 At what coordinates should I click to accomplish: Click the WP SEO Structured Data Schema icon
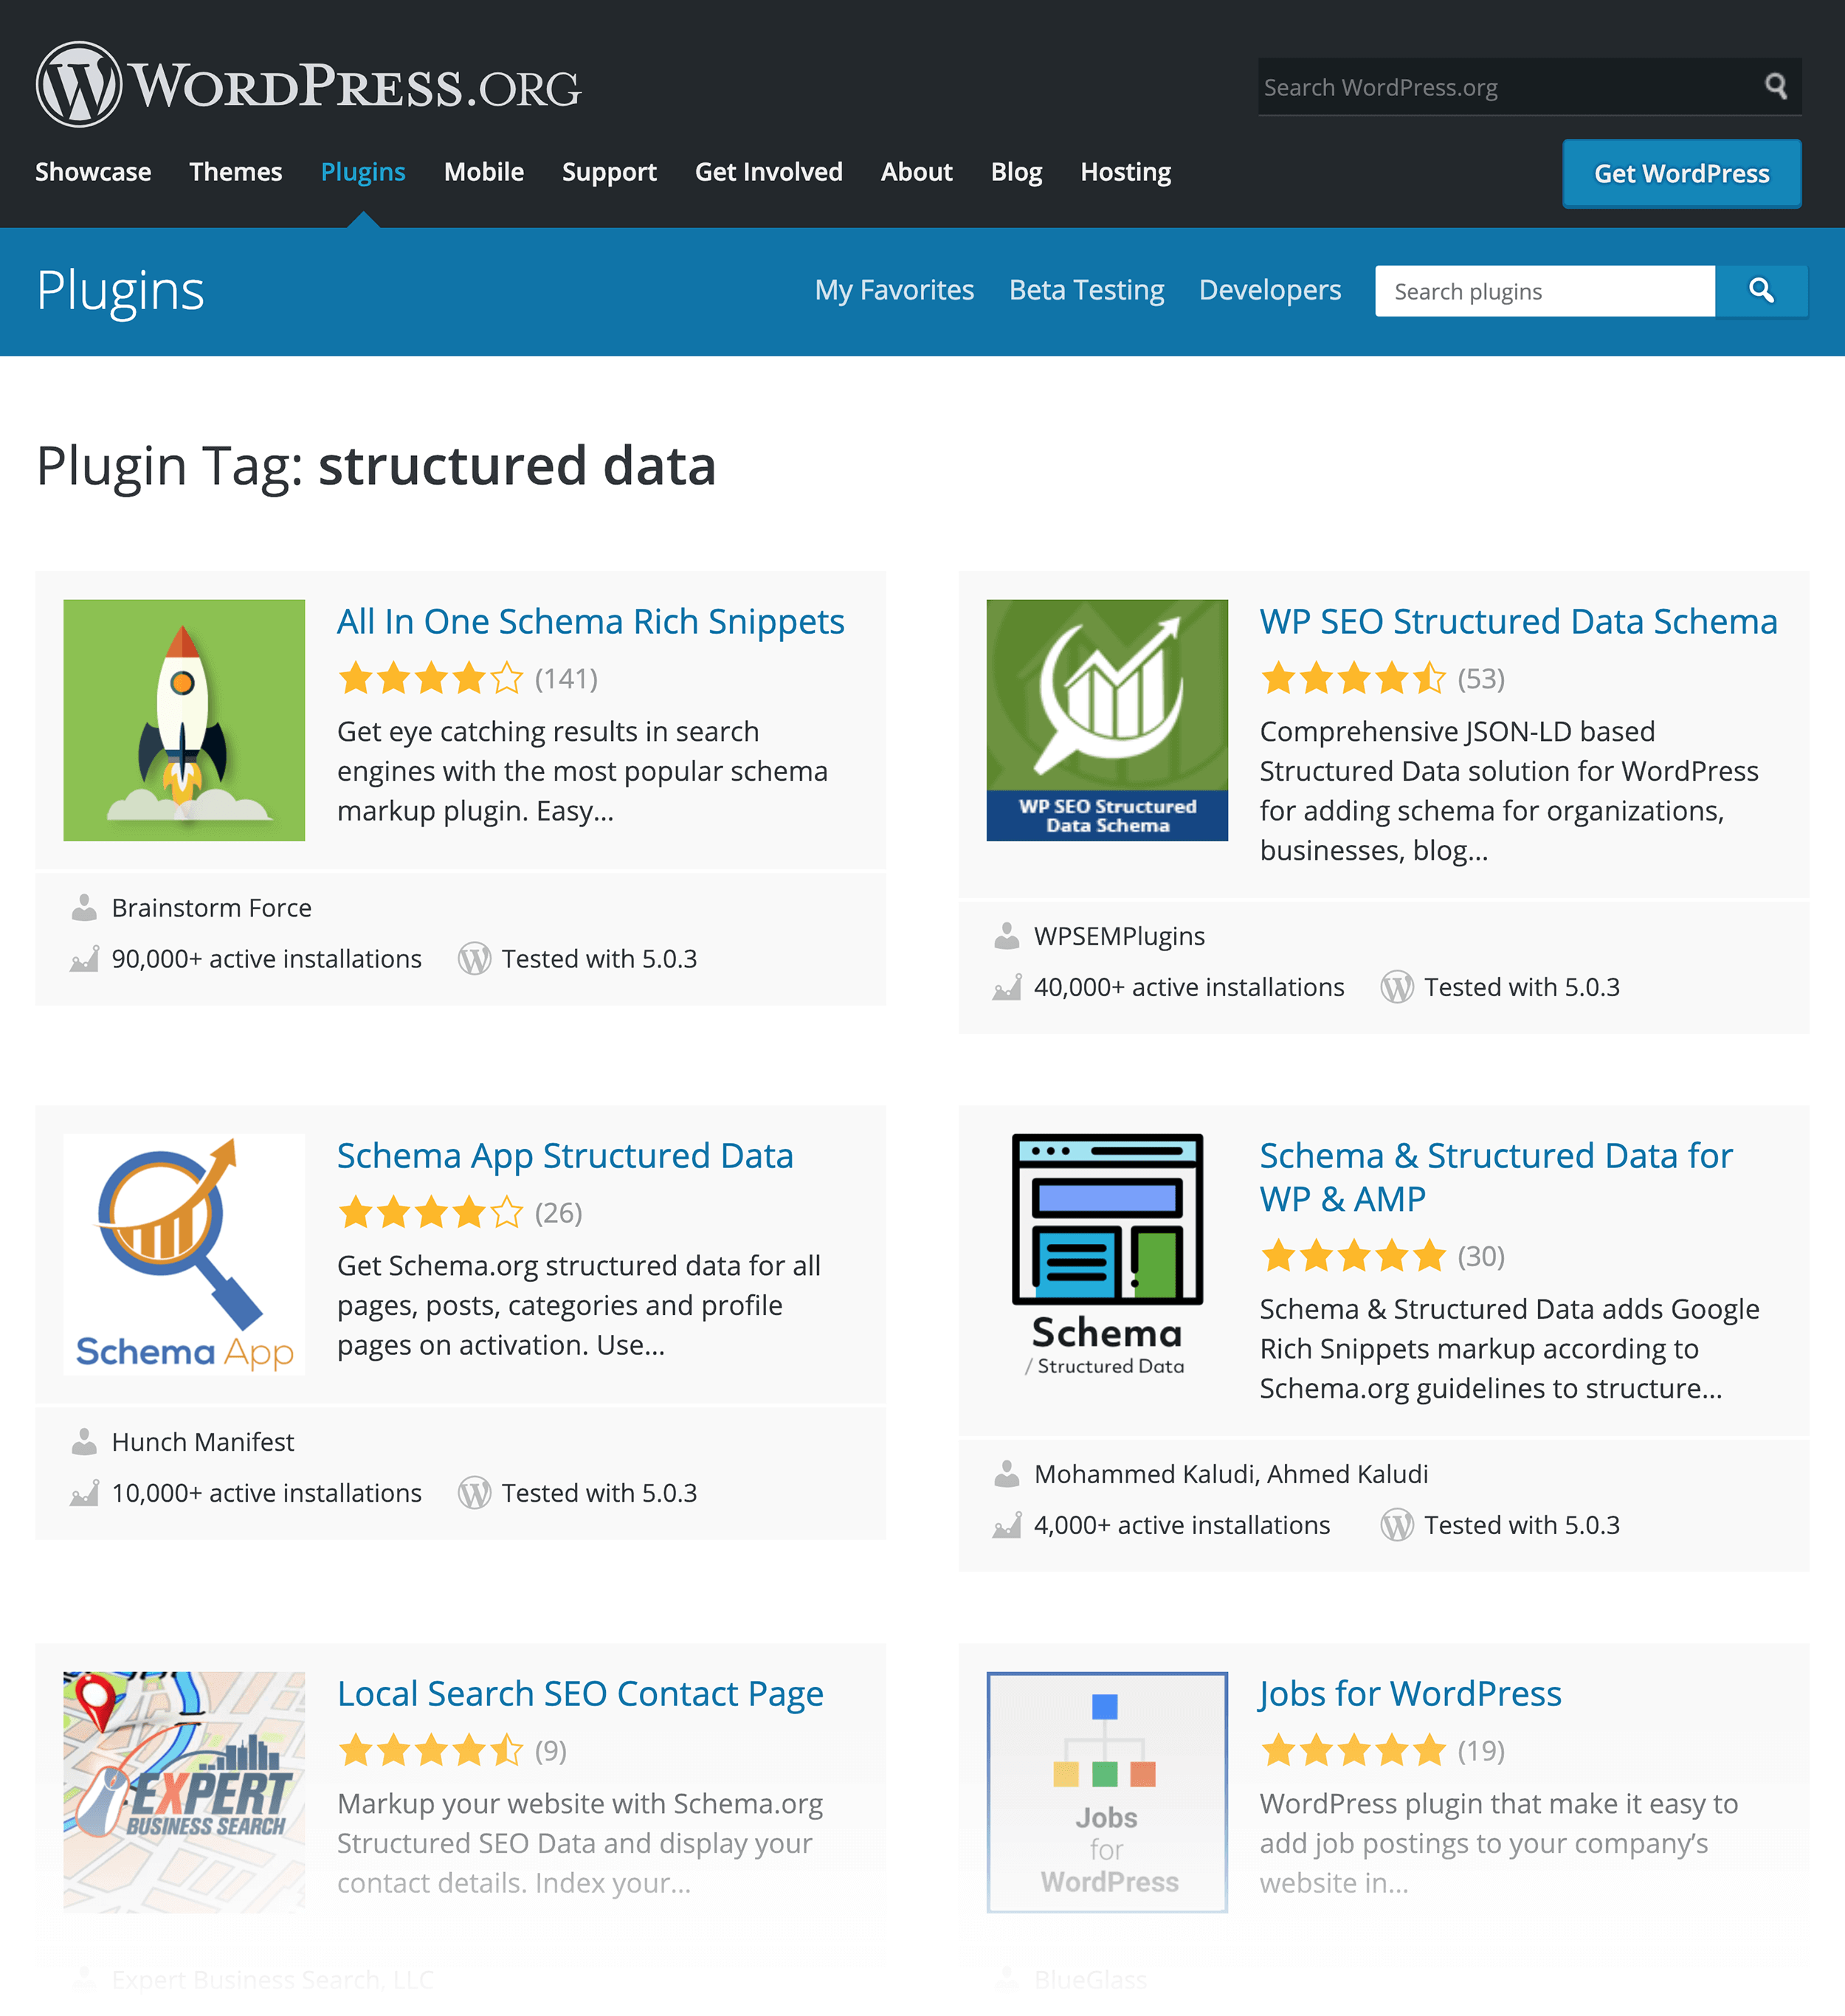point(1106,720)
